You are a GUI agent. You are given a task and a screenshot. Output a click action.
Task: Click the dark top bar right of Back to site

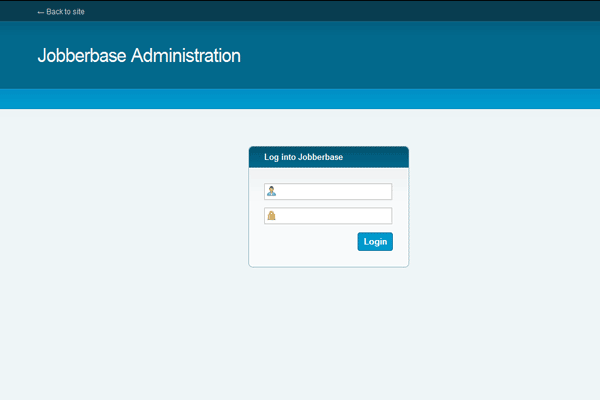coord(350,11)
